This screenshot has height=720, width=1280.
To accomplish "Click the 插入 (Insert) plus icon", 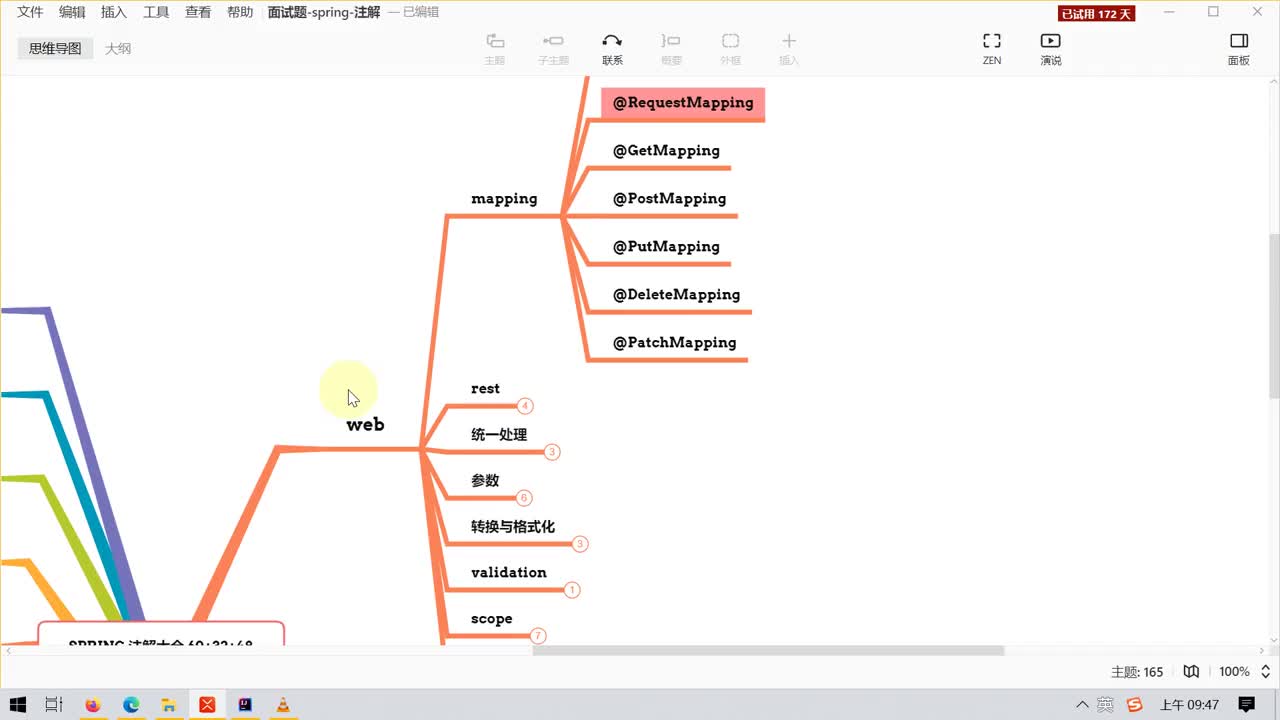I will pos(789,41).
